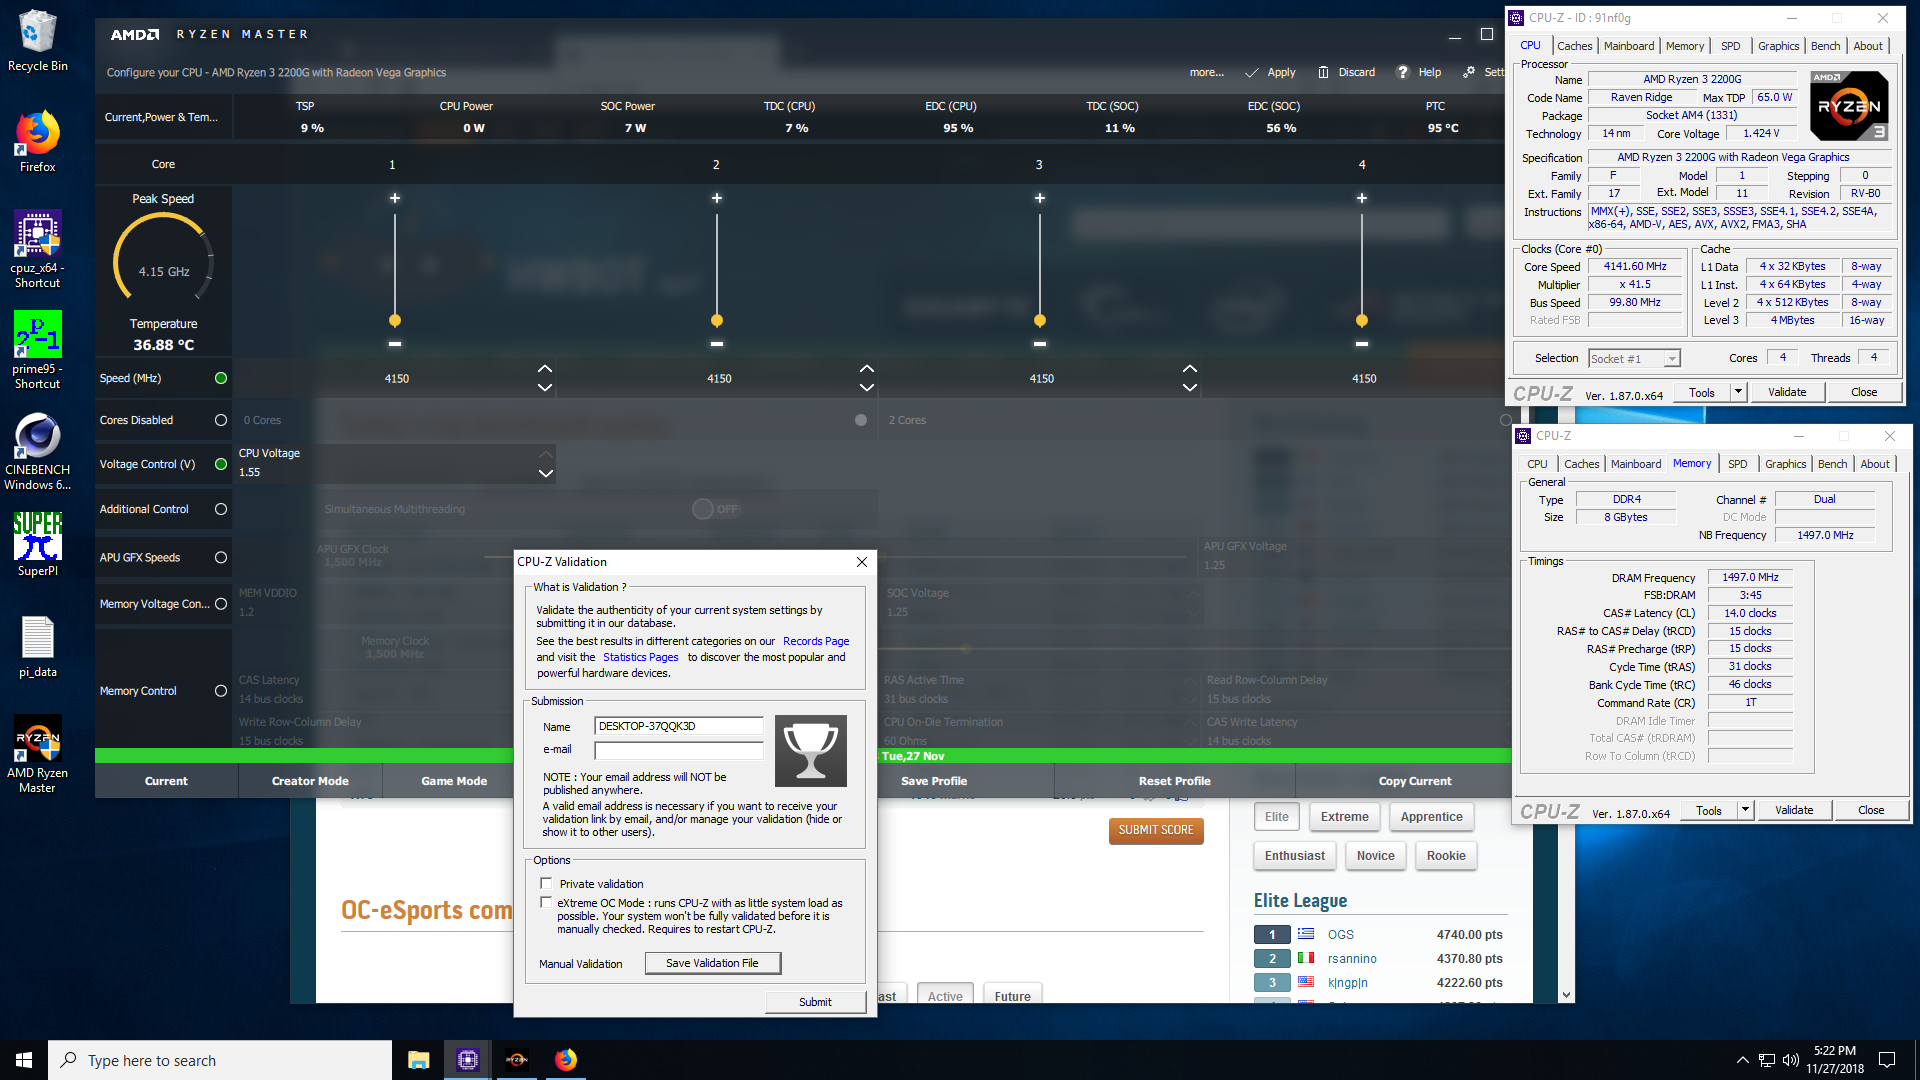Image resolution: width=1920 pixels, height=1080 pixels.
Task: Increase Core 3 speed with plus icon
Action: click(x=1040, y=198)
